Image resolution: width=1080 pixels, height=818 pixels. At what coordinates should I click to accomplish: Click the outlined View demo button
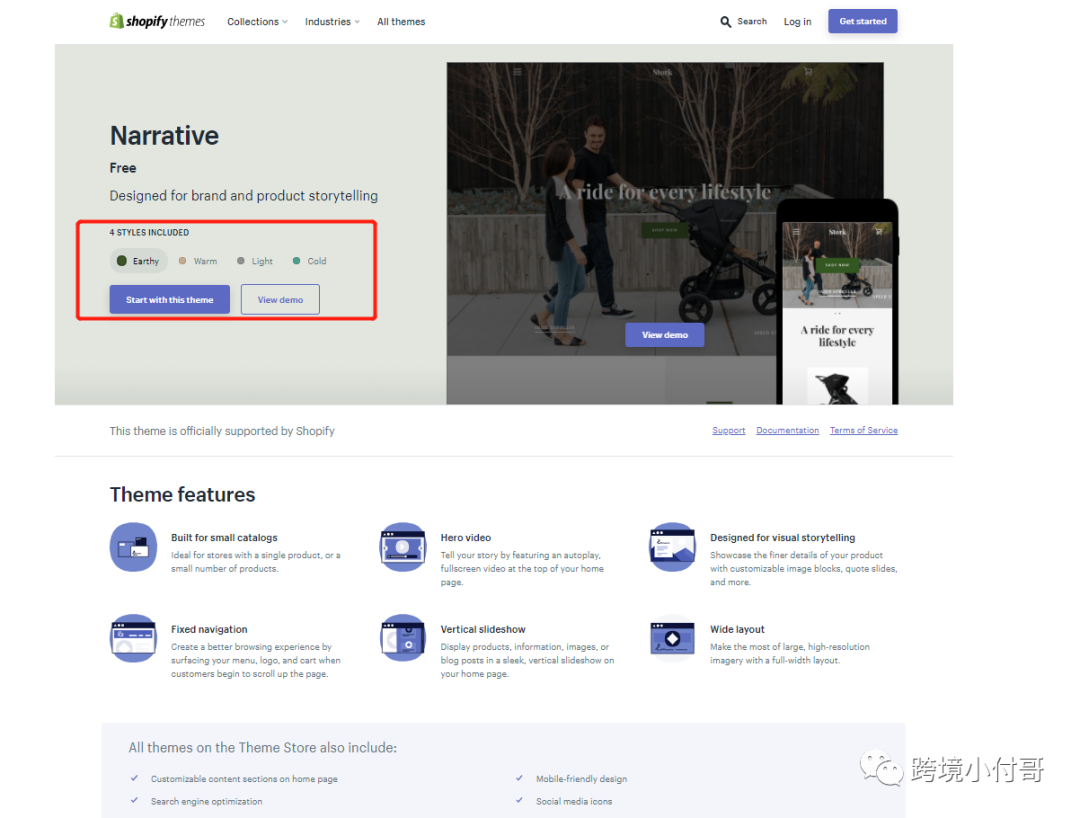tap(280, 300)
